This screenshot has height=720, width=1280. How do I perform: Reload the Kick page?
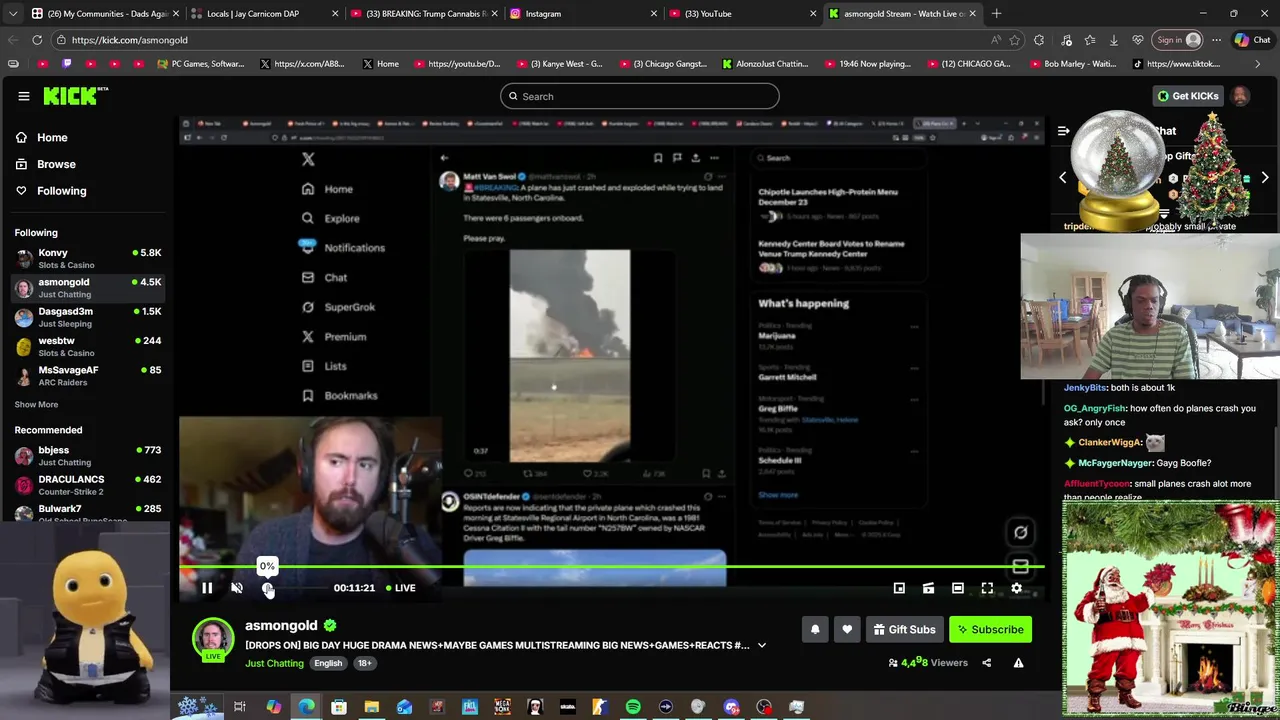37,40
